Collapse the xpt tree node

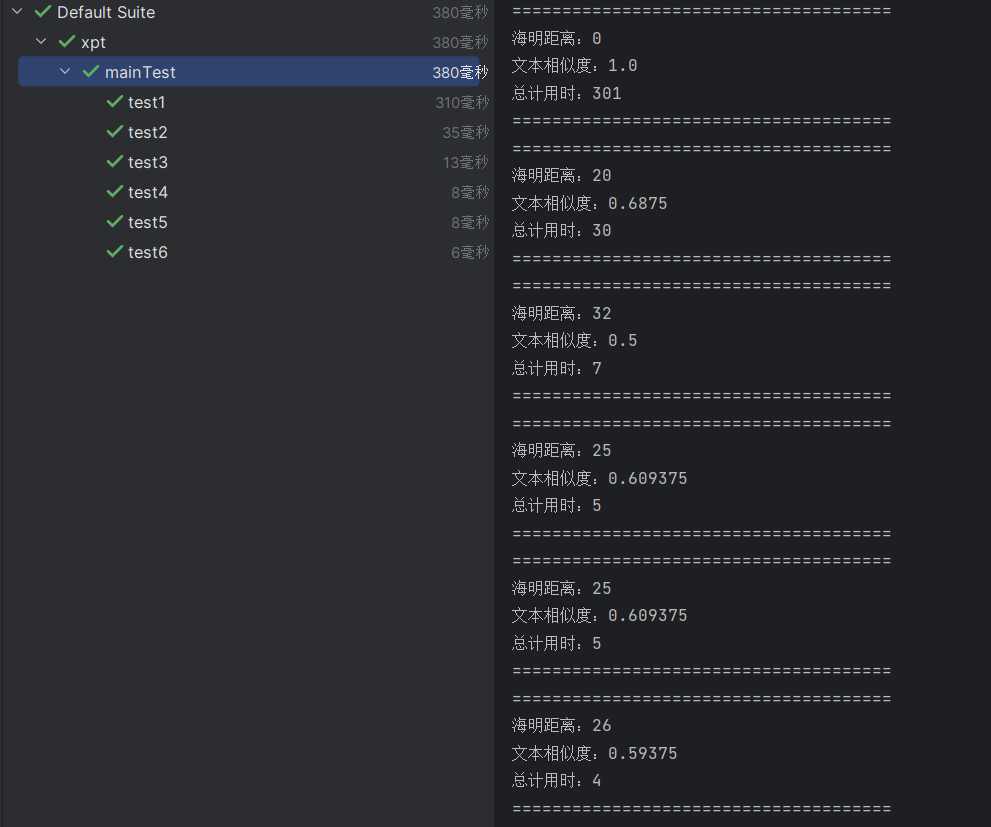[41, 42]
